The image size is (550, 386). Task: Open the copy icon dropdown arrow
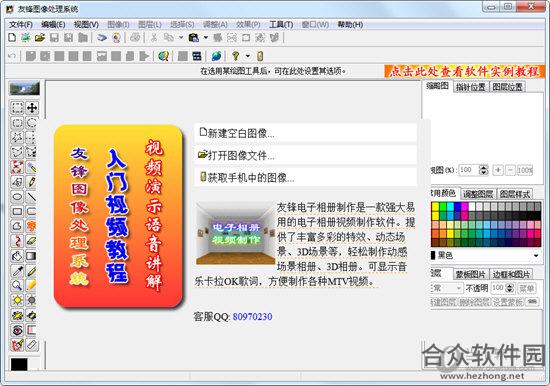click(181, 38)
